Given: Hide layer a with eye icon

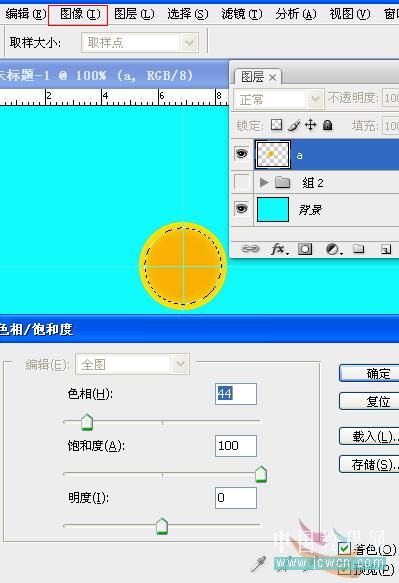Looking at the screenshot, I should pos(242,154).
